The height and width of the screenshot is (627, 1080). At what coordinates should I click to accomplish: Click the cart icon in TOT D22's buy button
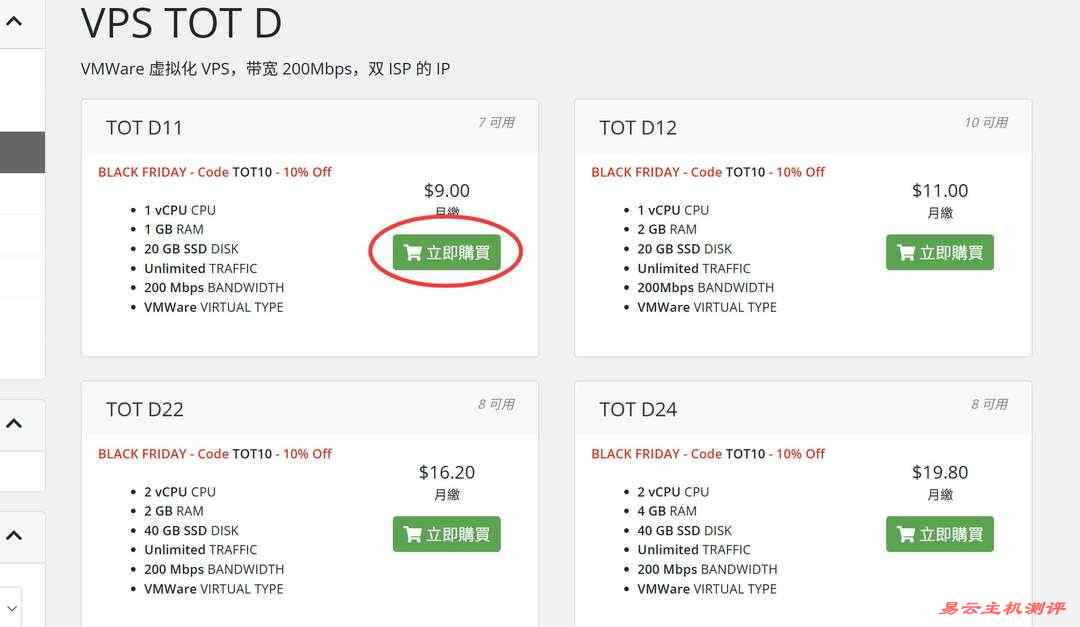tap(412, 535)
